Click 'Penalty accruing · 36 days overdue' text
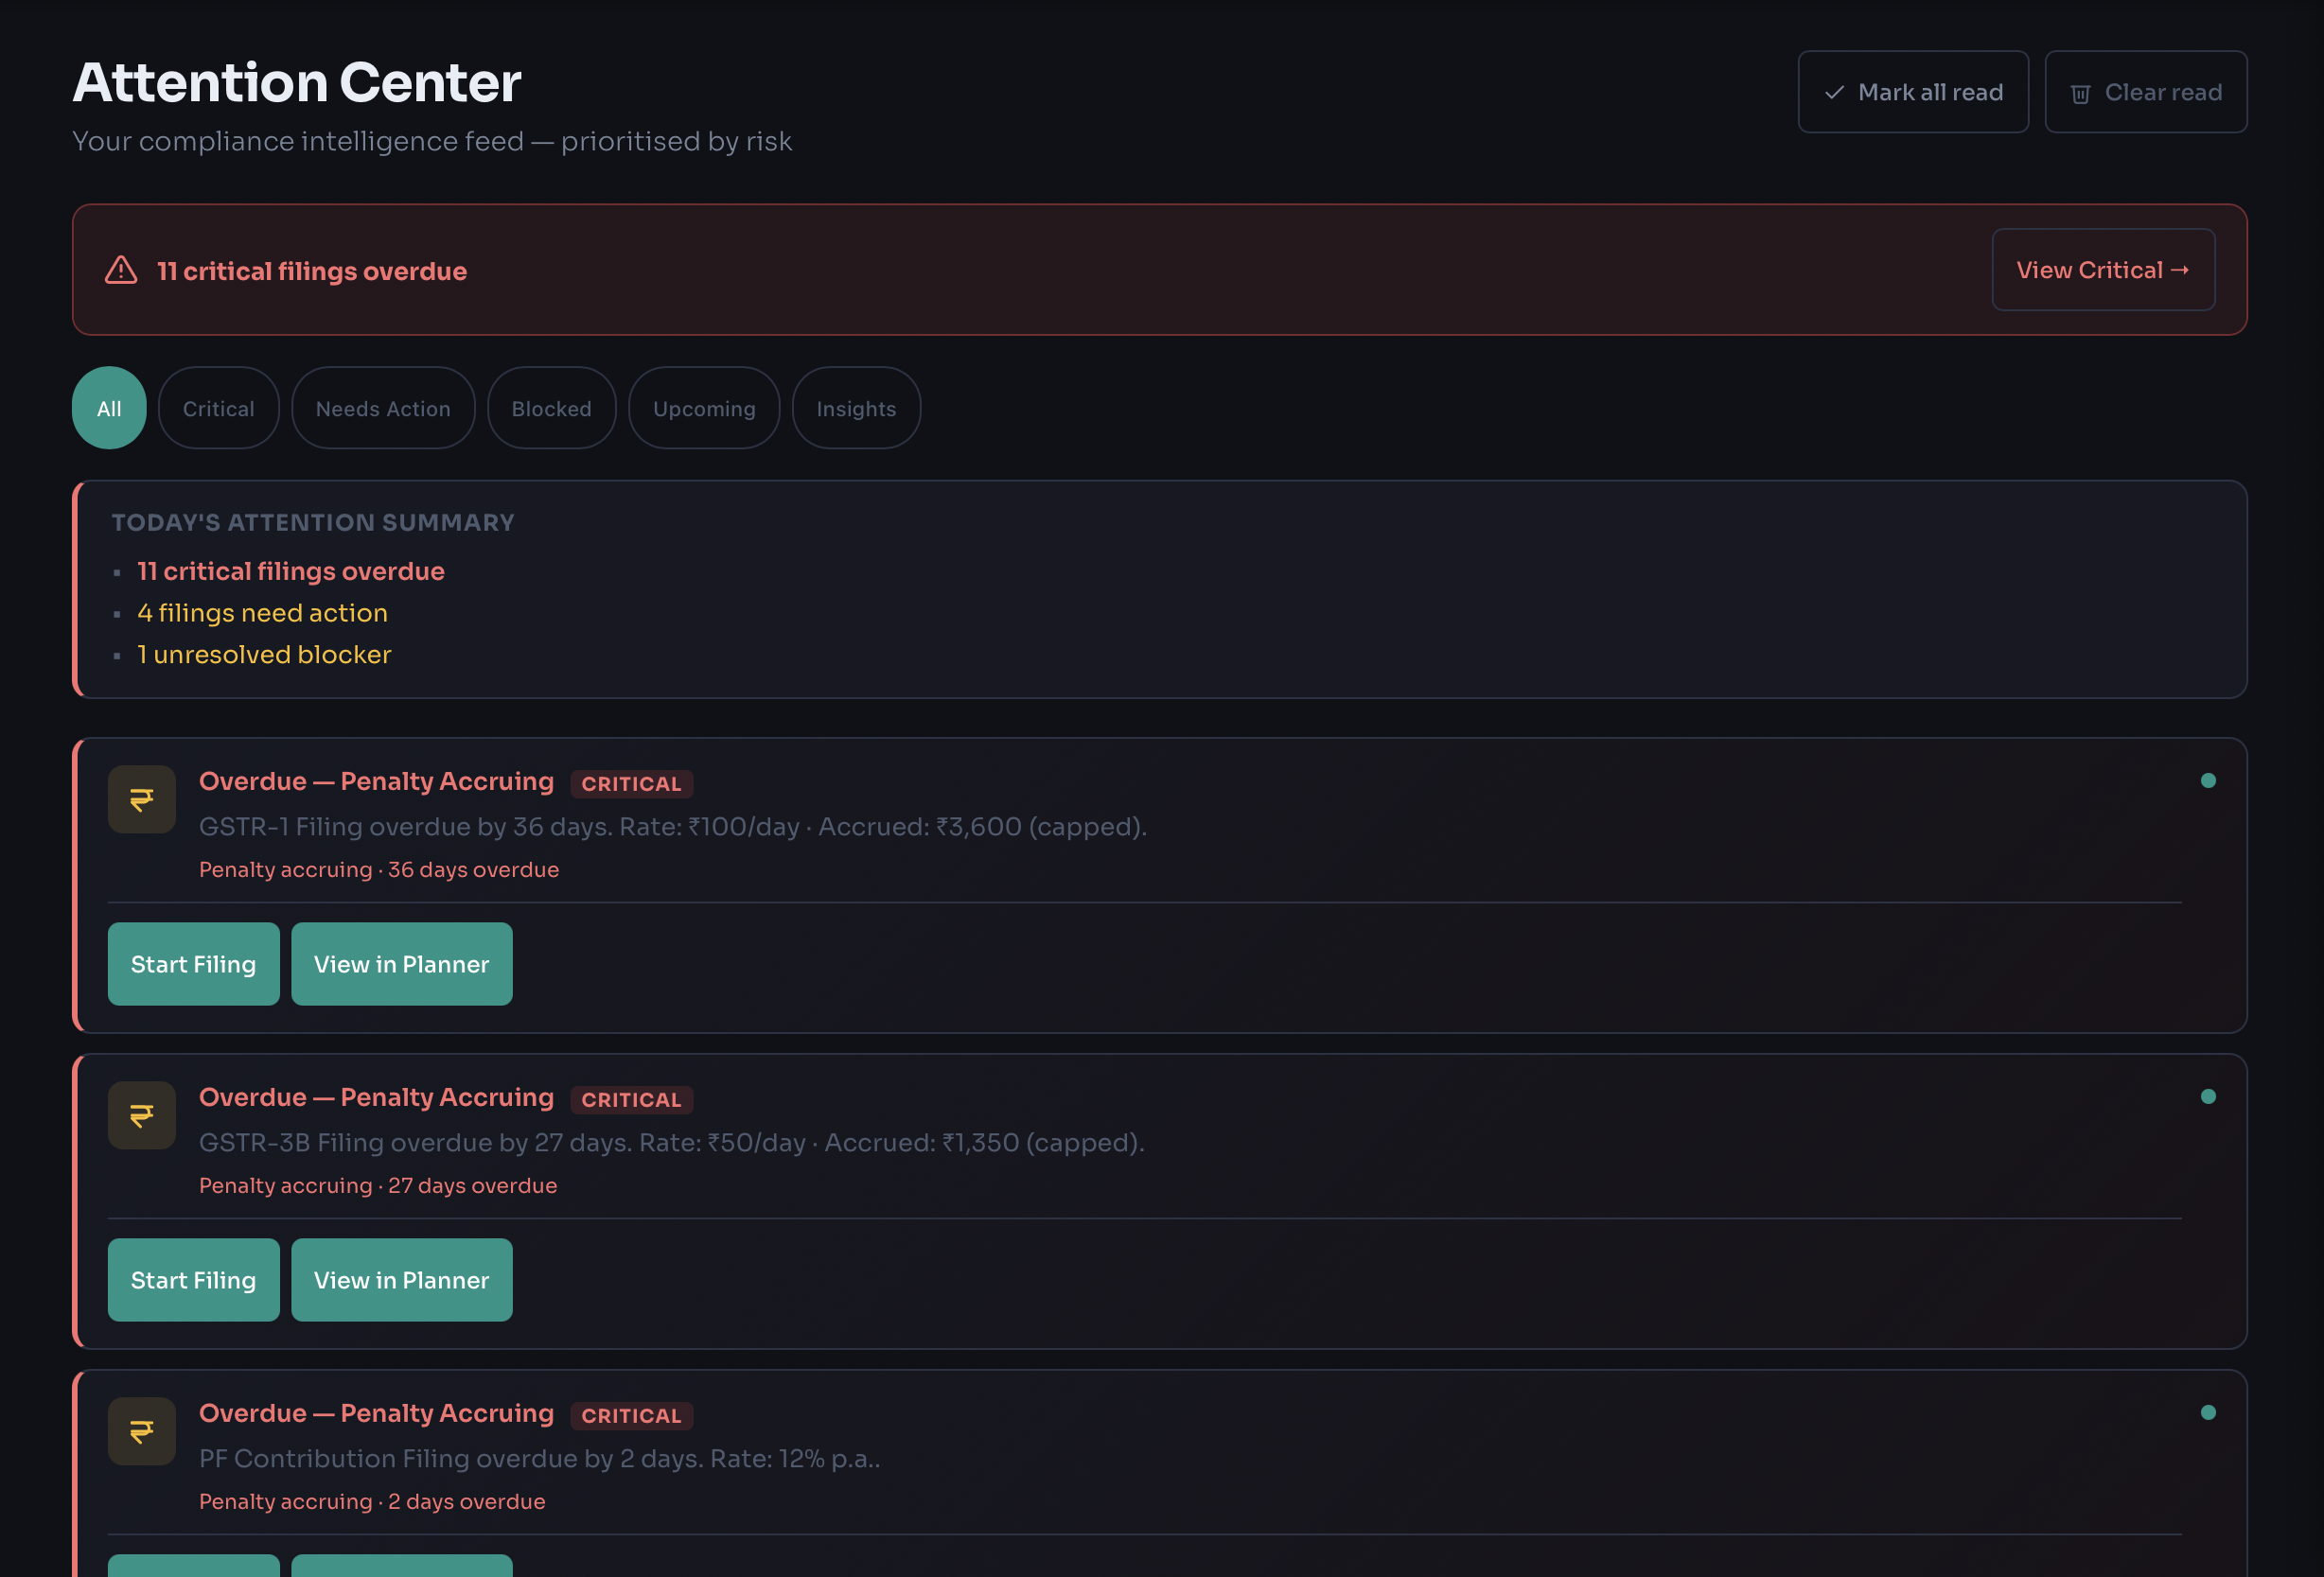Viewport: 2324px width, 1577px height. 379,870
